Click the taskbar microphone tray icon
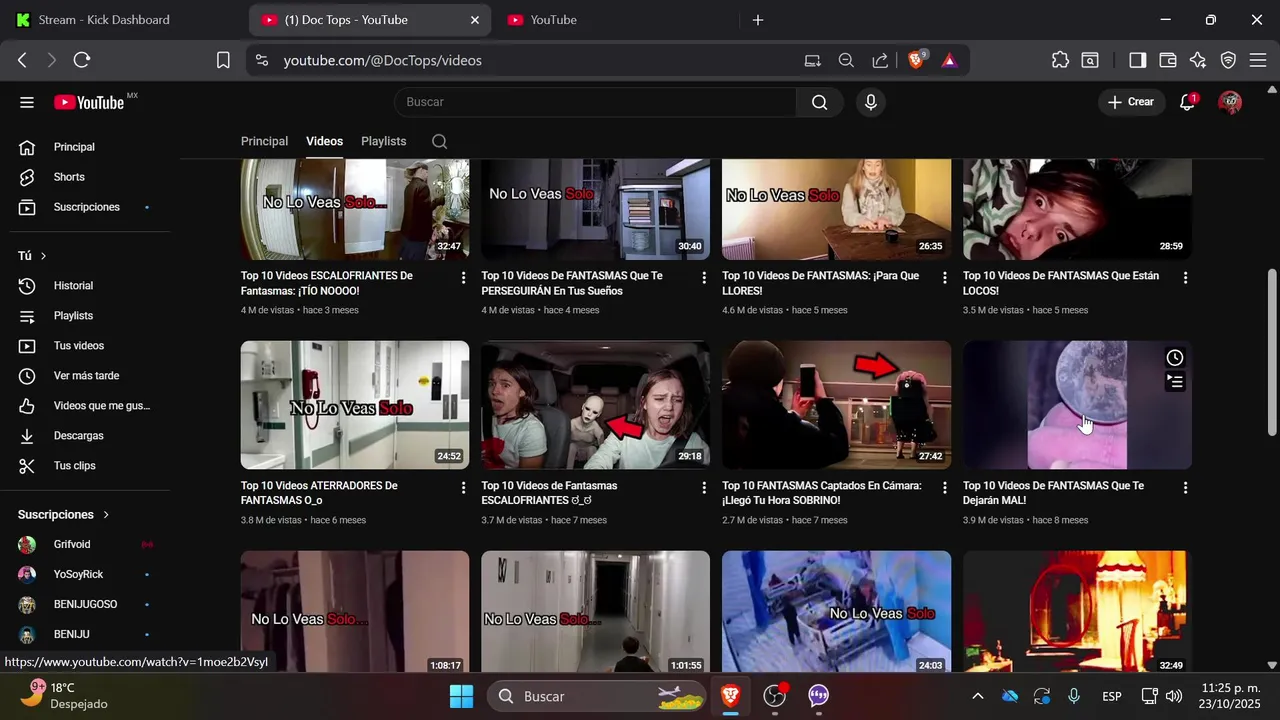 point(1074,696)
